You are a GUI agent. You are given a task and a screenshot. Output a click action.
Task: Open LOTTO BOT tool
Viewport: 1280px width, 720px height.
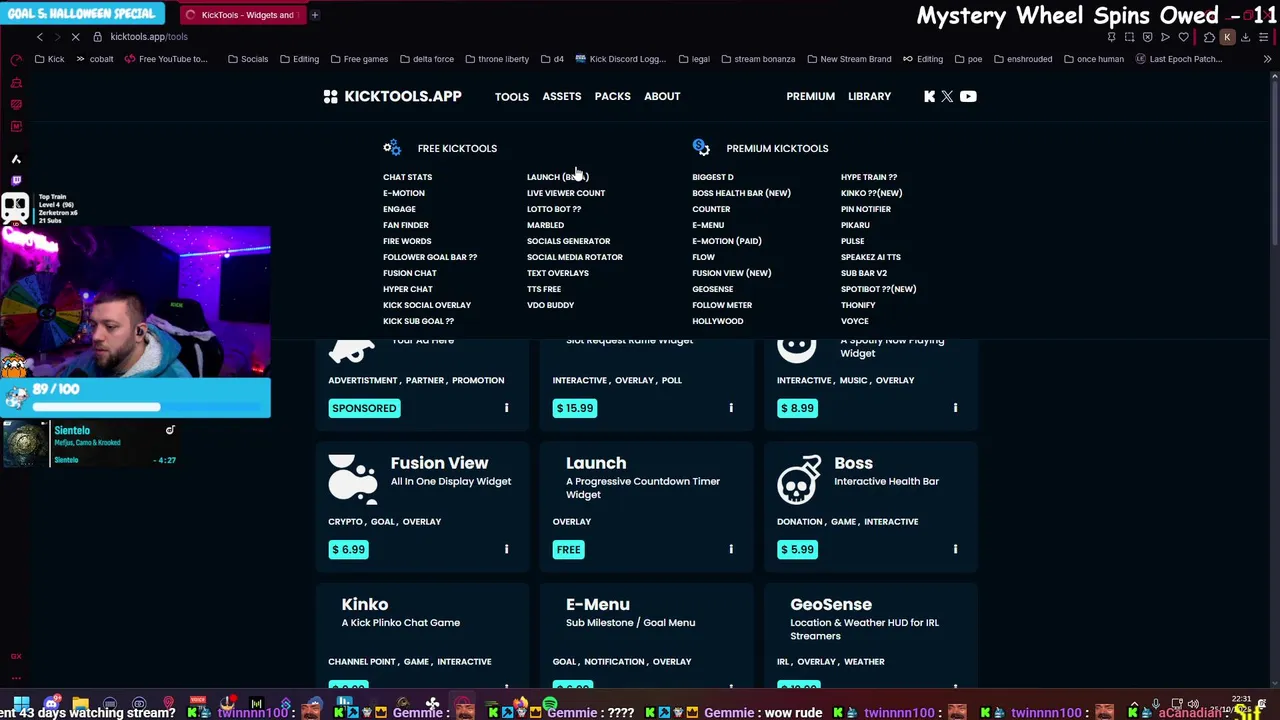[554, 209]
